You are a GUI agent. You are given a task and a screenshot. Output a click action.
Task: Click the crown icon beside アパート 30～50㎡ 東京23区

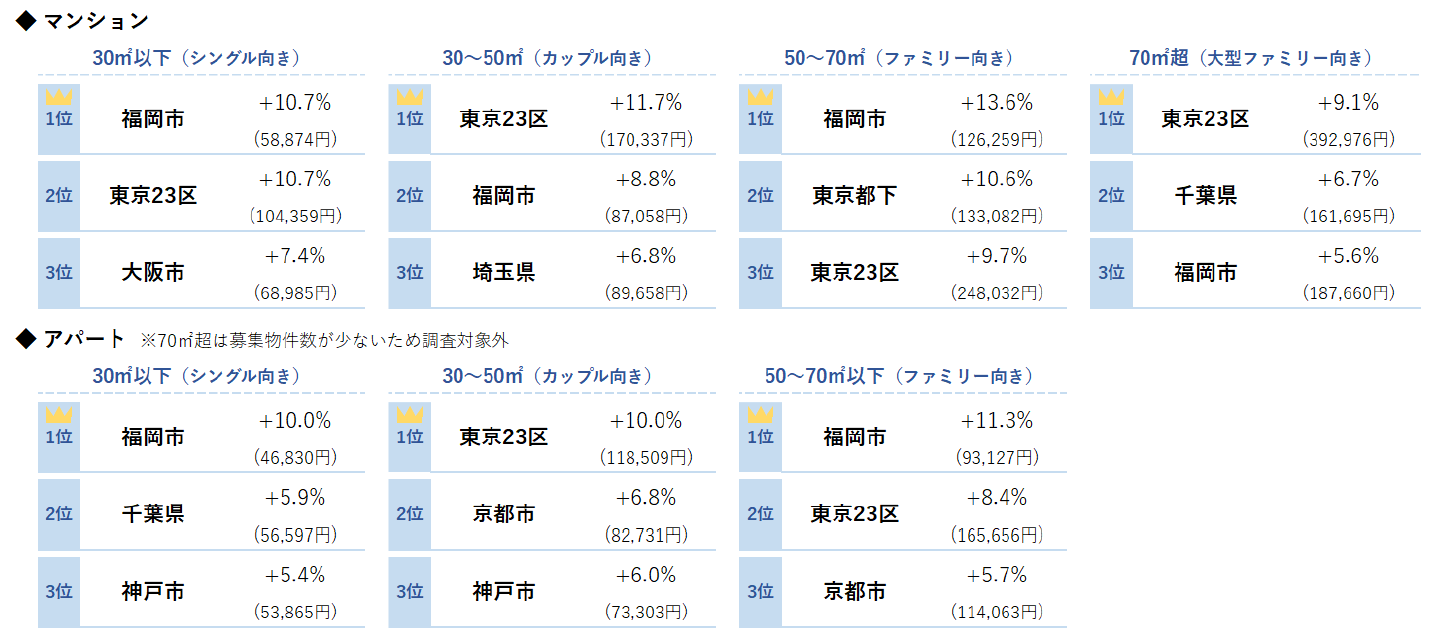[410, 416]
